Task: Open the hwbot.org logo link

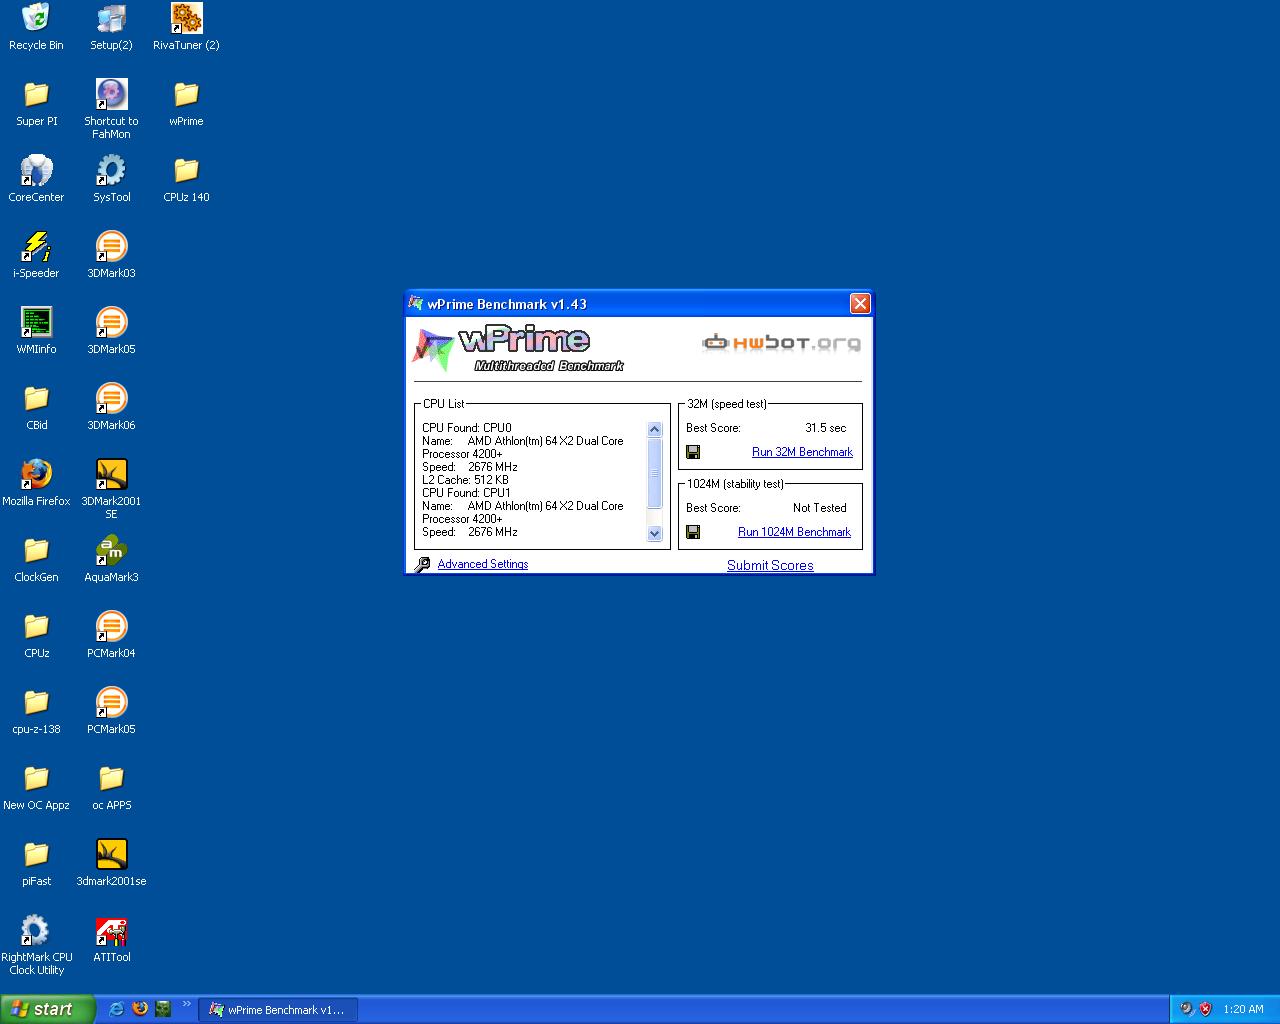Action: [x=781, y=343]
